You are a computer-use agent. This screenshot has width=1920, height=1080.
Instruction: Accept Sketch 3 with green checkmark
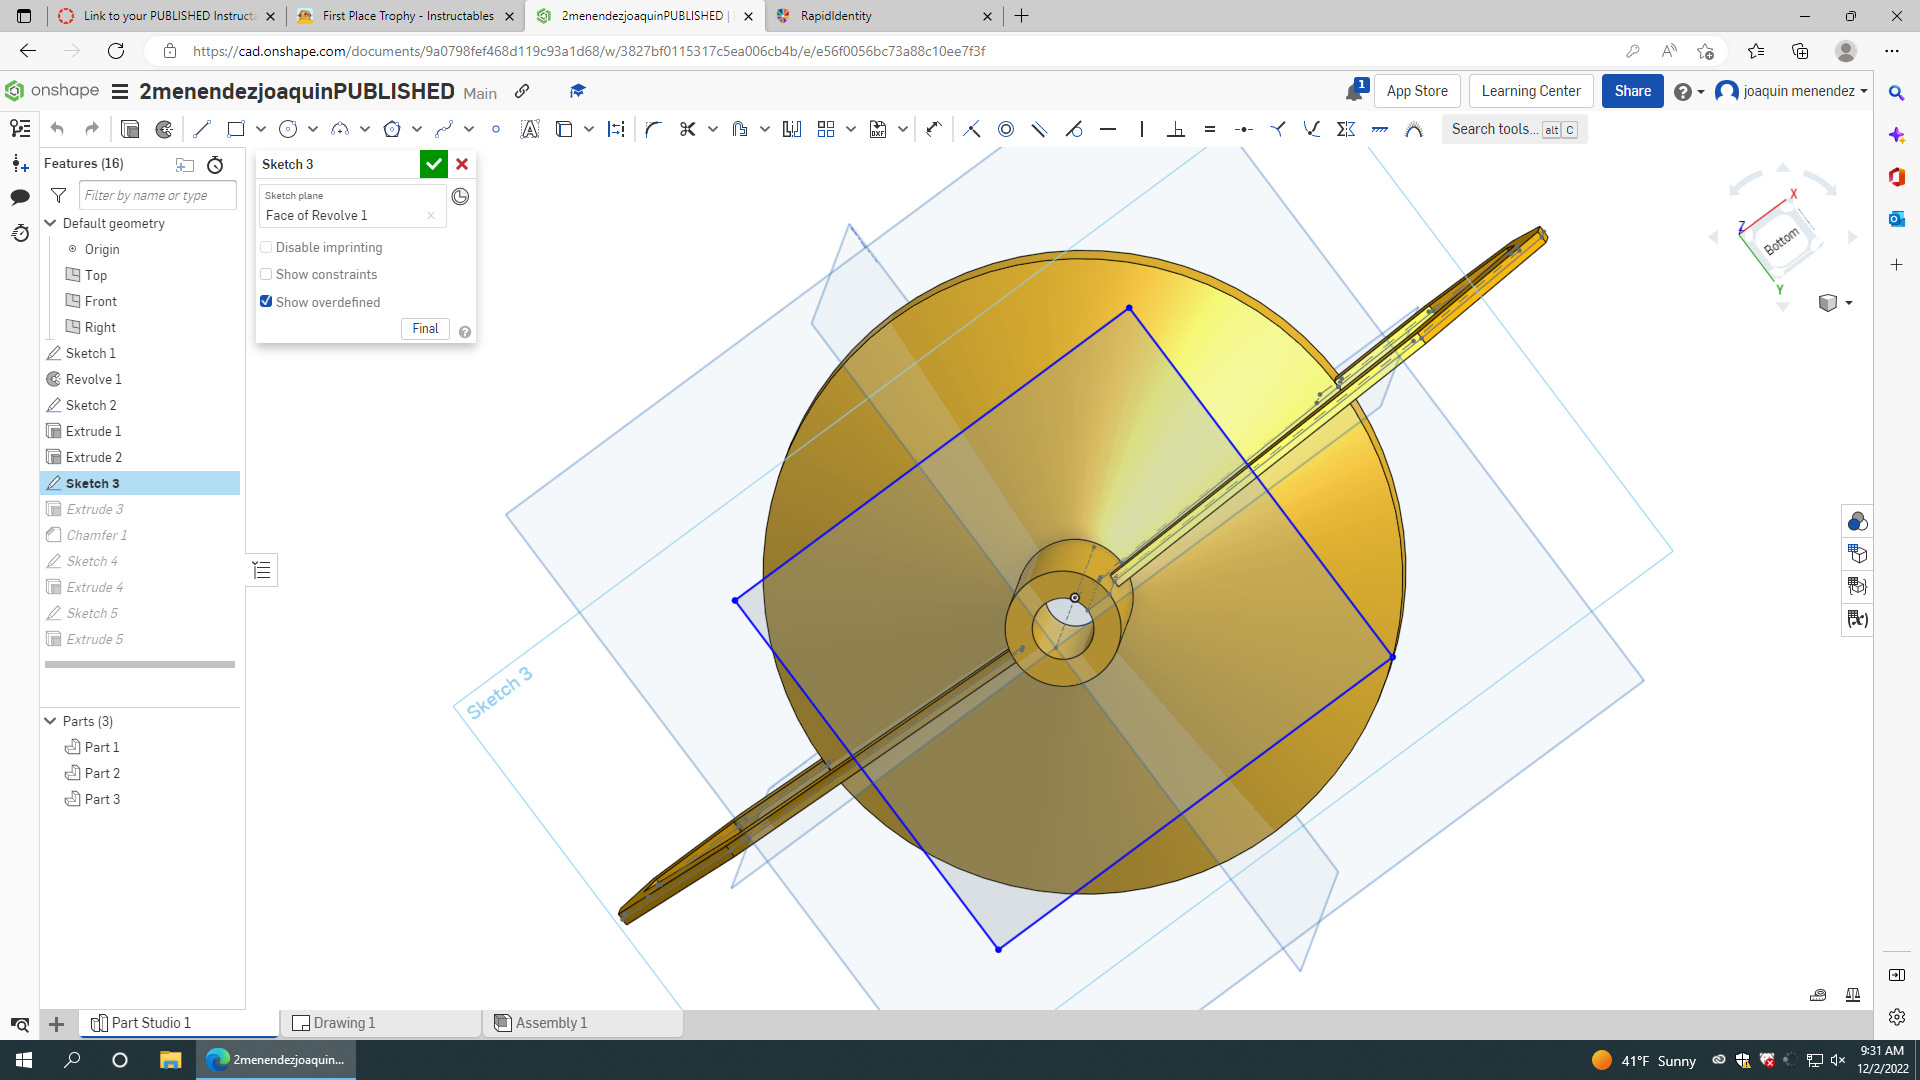click(433, 164)
